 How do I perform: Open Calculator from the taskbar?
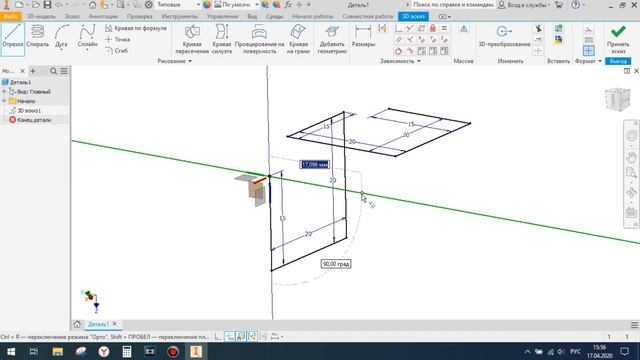tap(127, 351)
